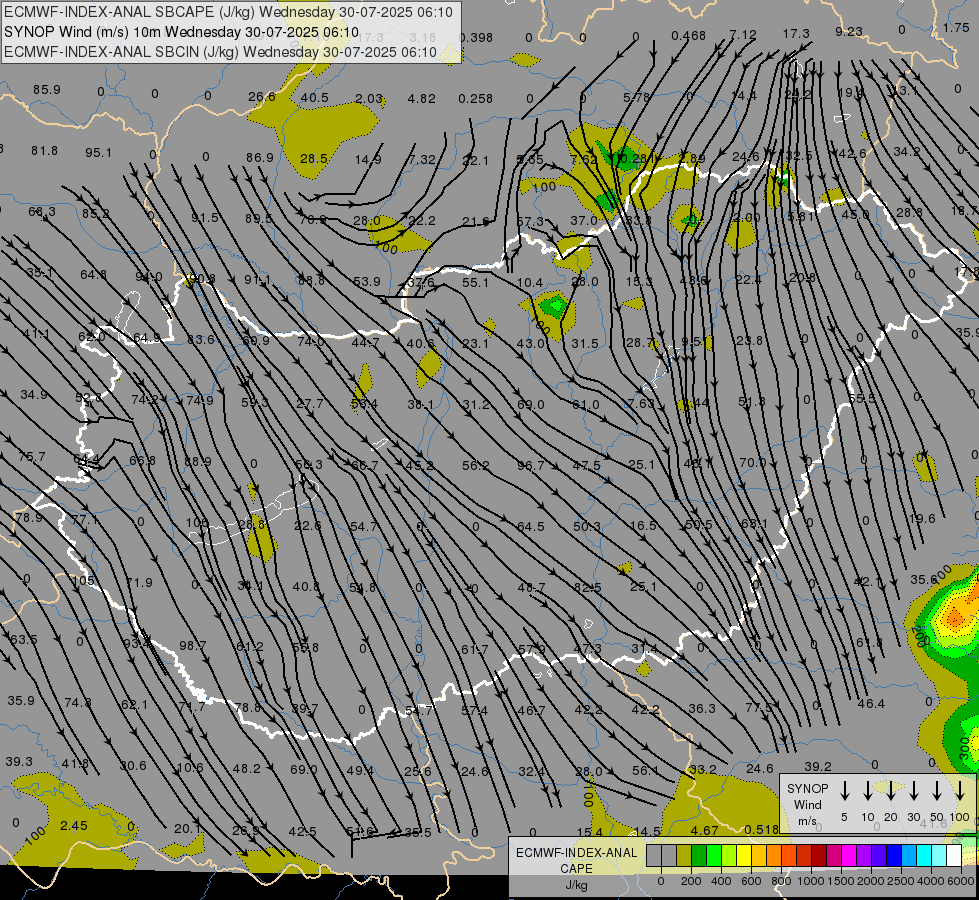
Task: Click the 10 m/s wind arrow in legend
Action: coord(867,791)
